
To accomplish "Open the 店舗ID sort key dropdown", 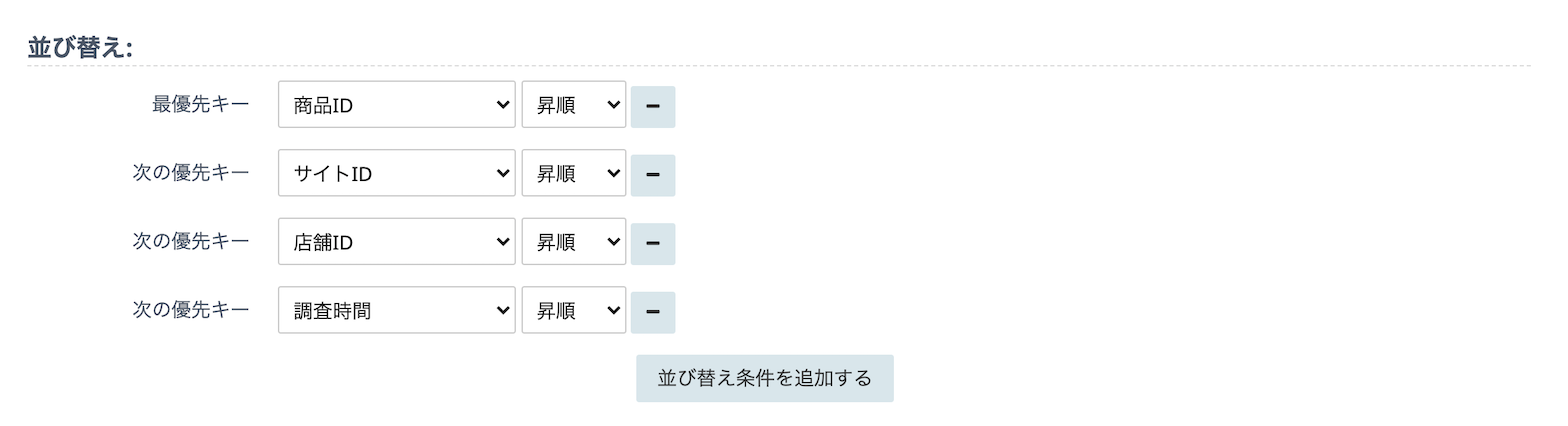I will tap(396, 242).
